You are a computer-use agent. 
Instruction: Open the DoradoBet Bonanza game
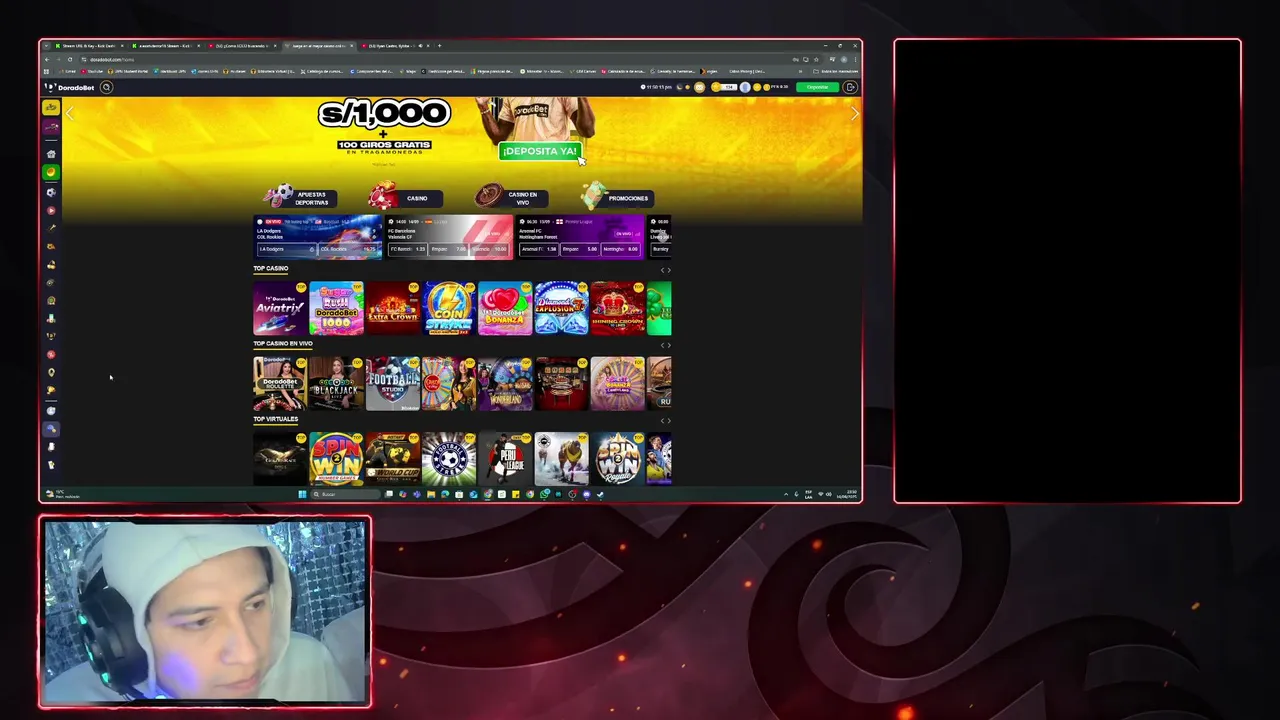505,308
